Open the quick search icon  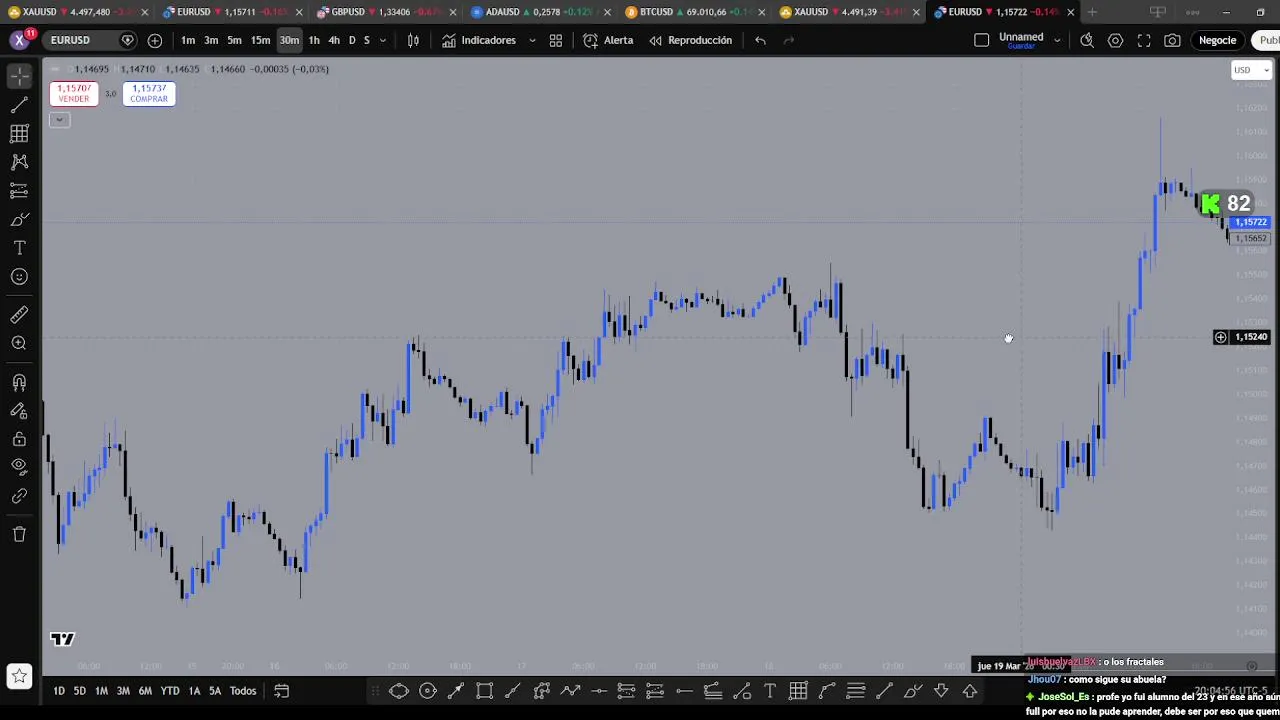click(1087, 40)
